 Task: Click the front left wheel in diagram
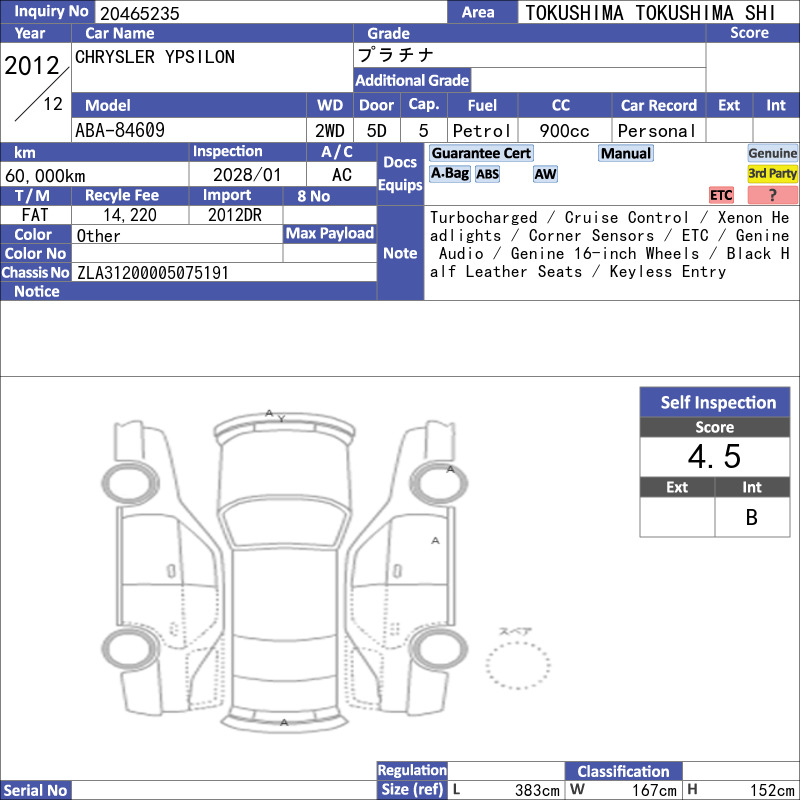pyautogui.click(x=131, y=483)
